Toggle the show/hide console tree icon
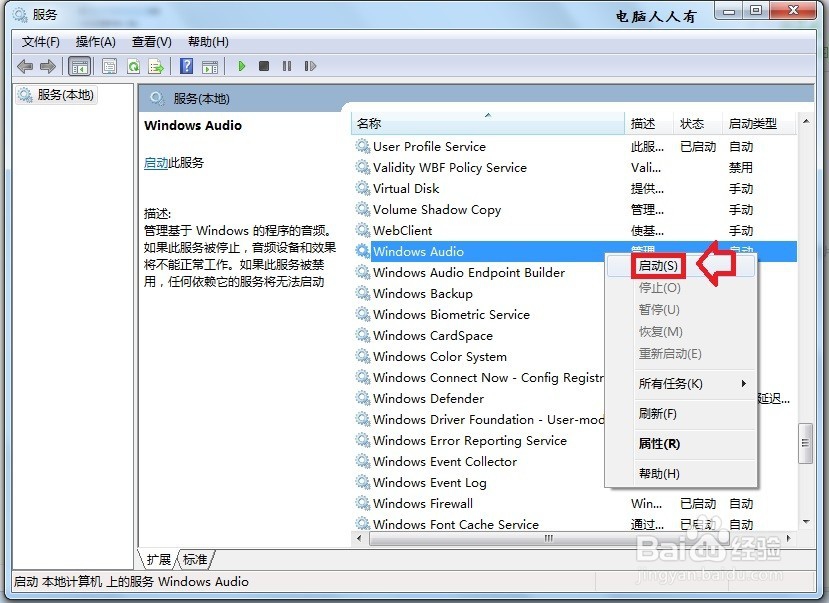 (x=80, y=67)
